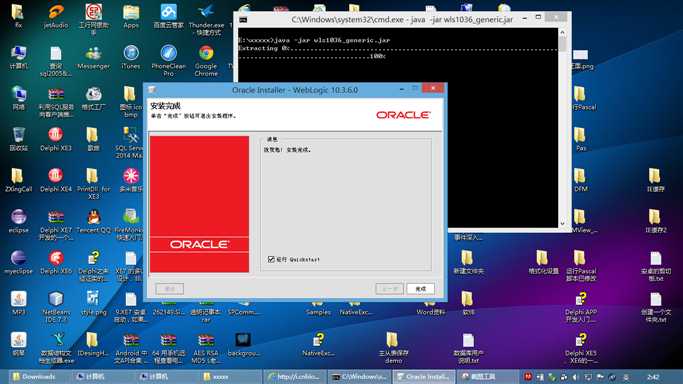
Task: Select the Delphi XE6 desktop icon
Action: point(56,262)
